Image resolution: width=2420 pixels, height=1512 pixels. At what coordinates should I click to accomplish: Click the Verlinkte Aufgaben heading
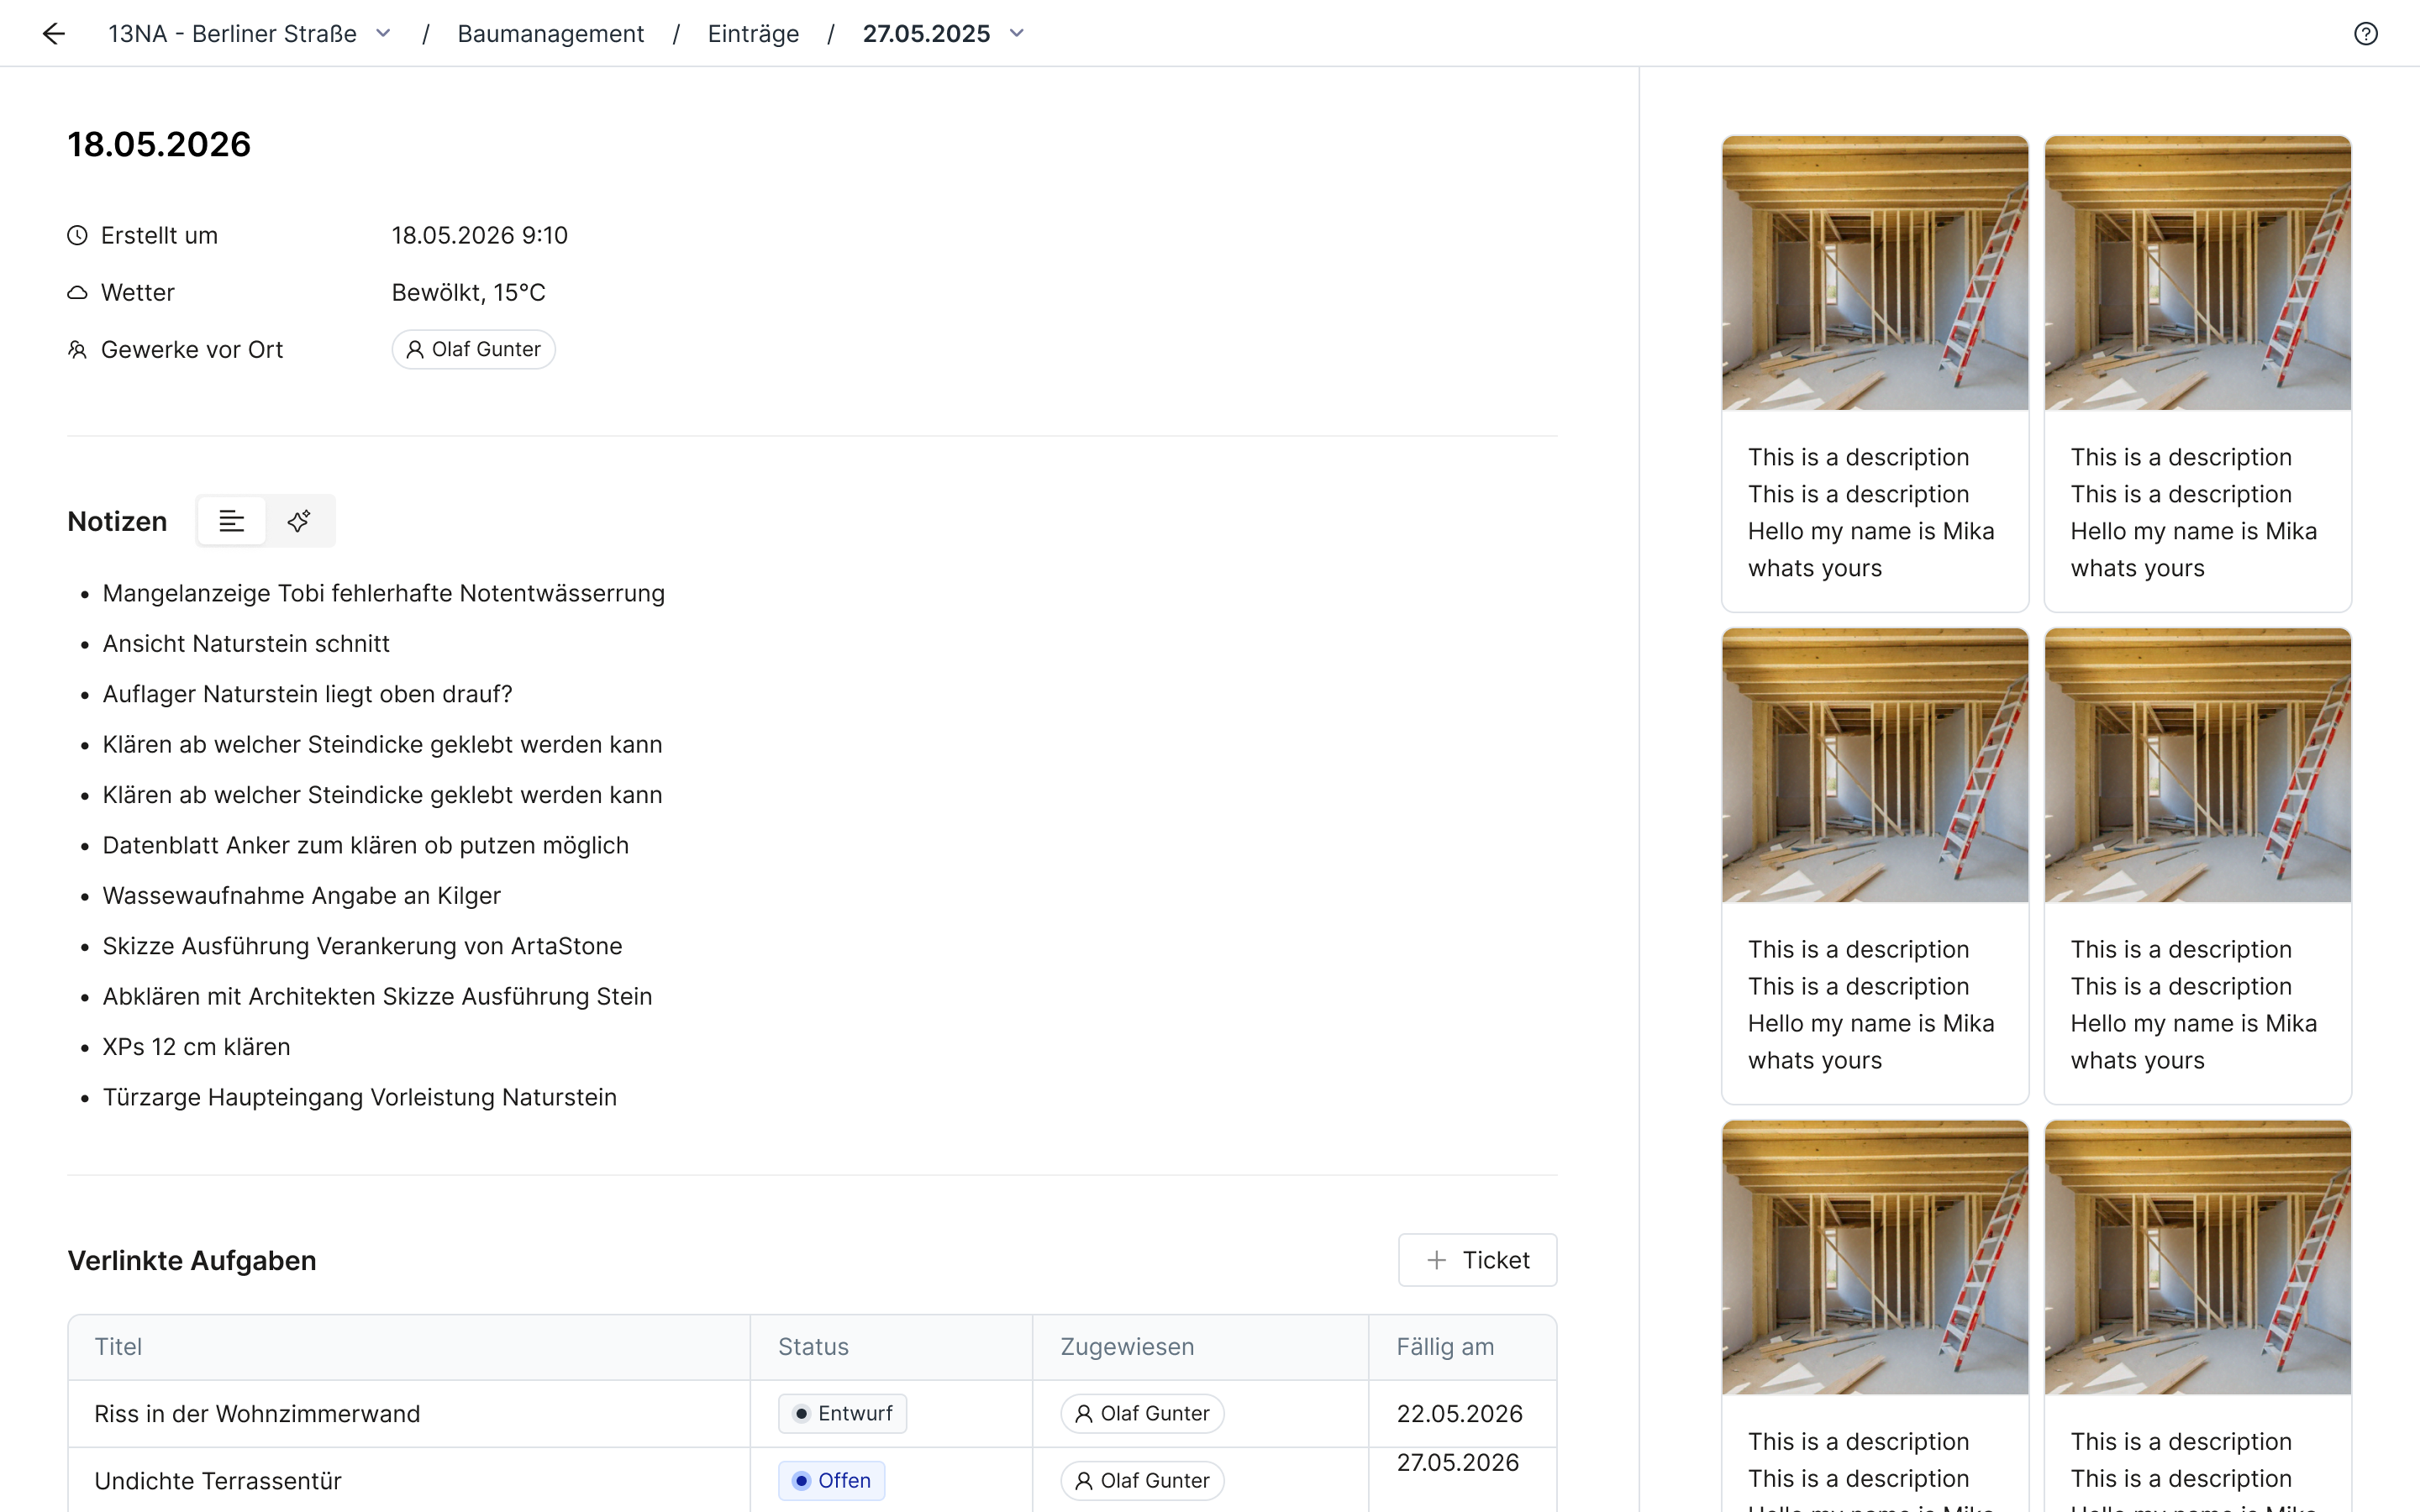[x=192, y=1260]
